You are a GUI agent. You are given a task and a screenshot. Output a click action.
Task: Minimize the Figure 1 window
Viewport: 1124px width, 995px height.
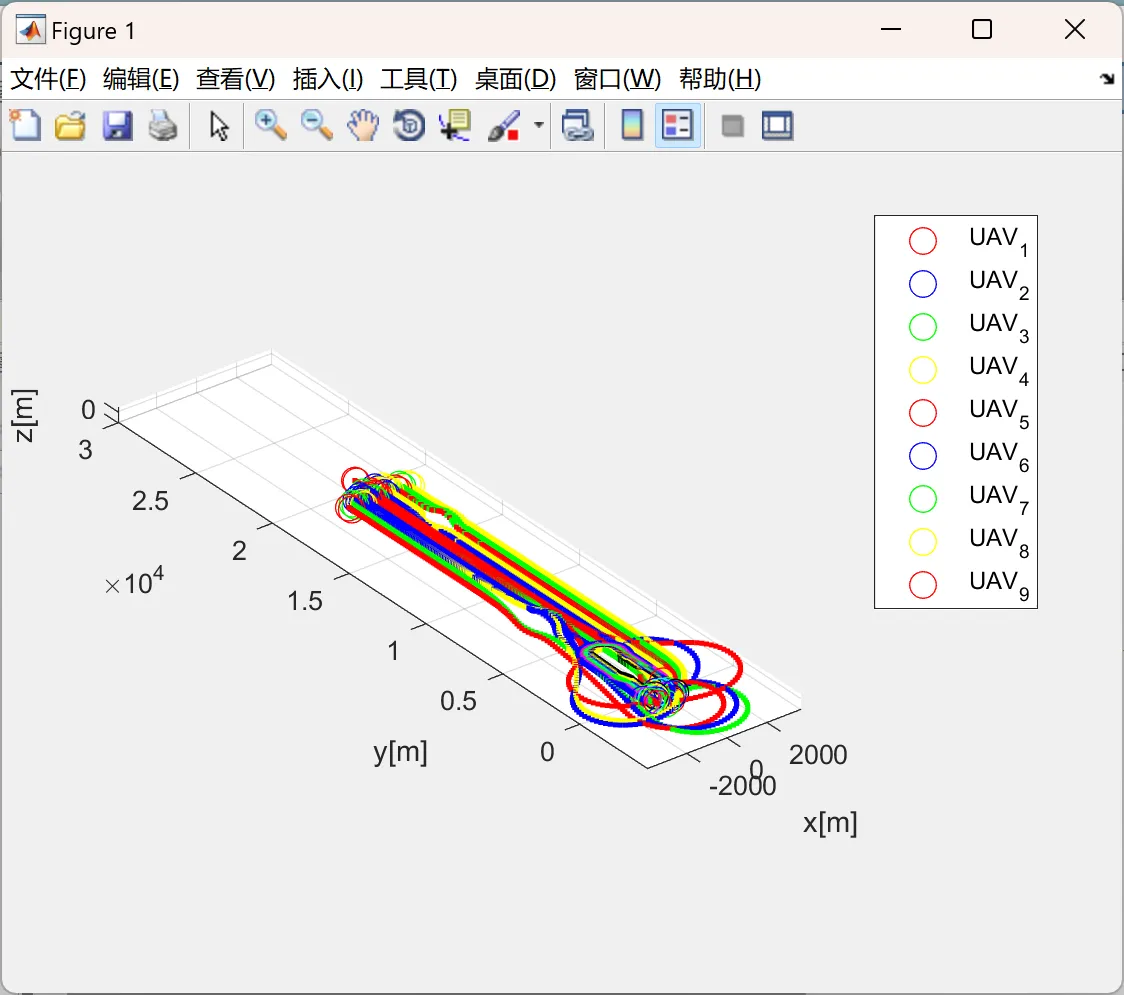(x=890, y=29)
